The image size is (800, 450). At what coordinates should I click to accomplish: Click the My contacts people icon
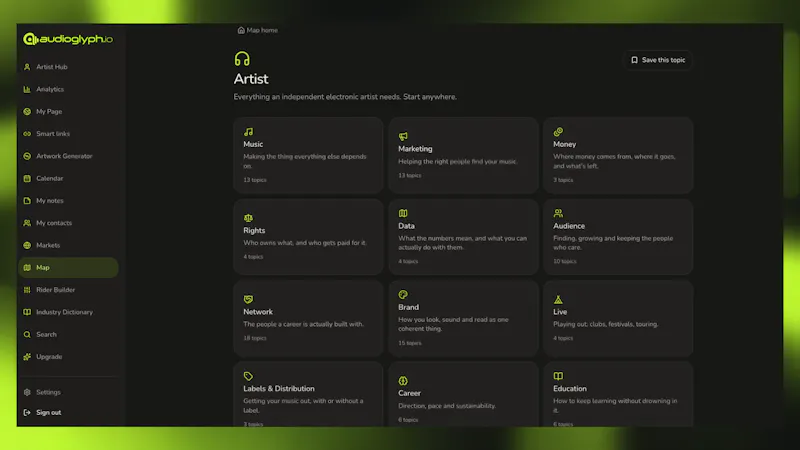[x=27, y=223]
